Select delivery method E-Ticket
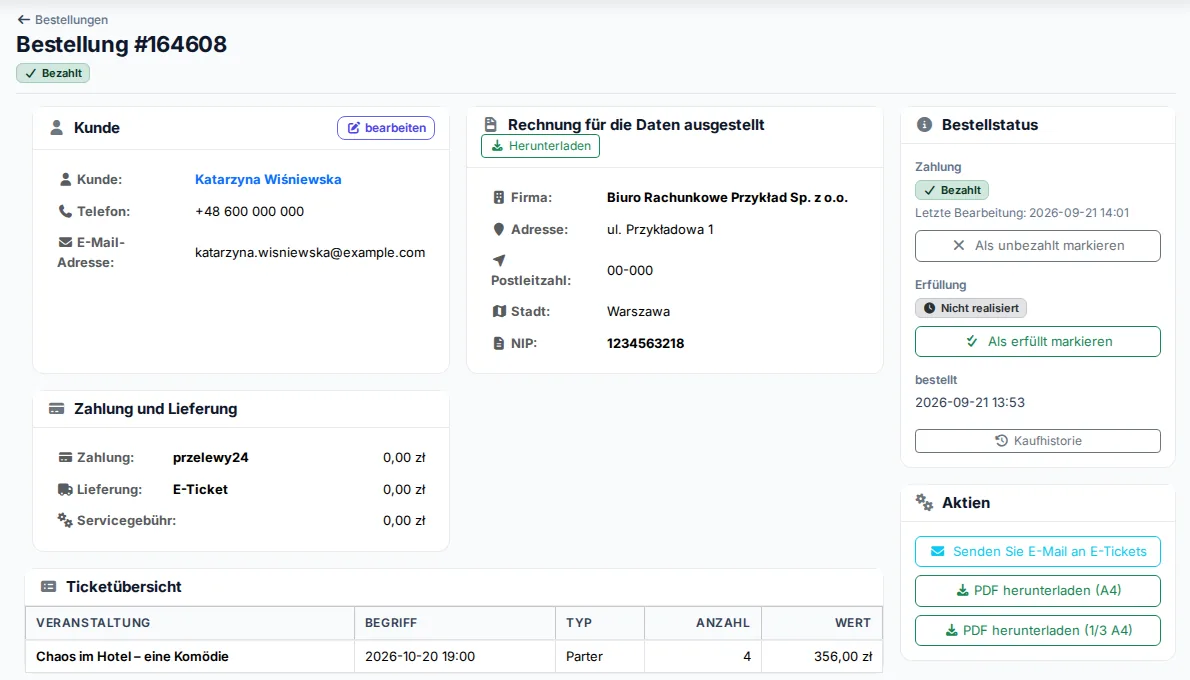The height and width of the screenshot is (680, 1190). point(200,490)
